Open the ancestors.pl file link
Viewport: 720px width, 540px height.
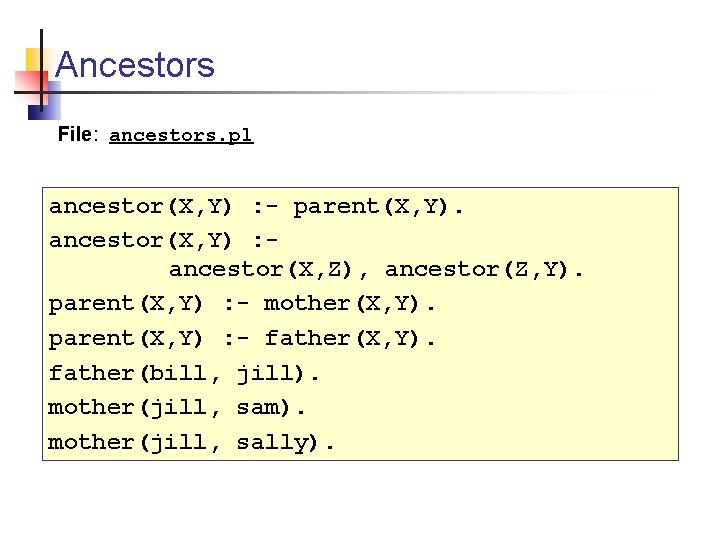pyautogui.click(x=181, y=135)
